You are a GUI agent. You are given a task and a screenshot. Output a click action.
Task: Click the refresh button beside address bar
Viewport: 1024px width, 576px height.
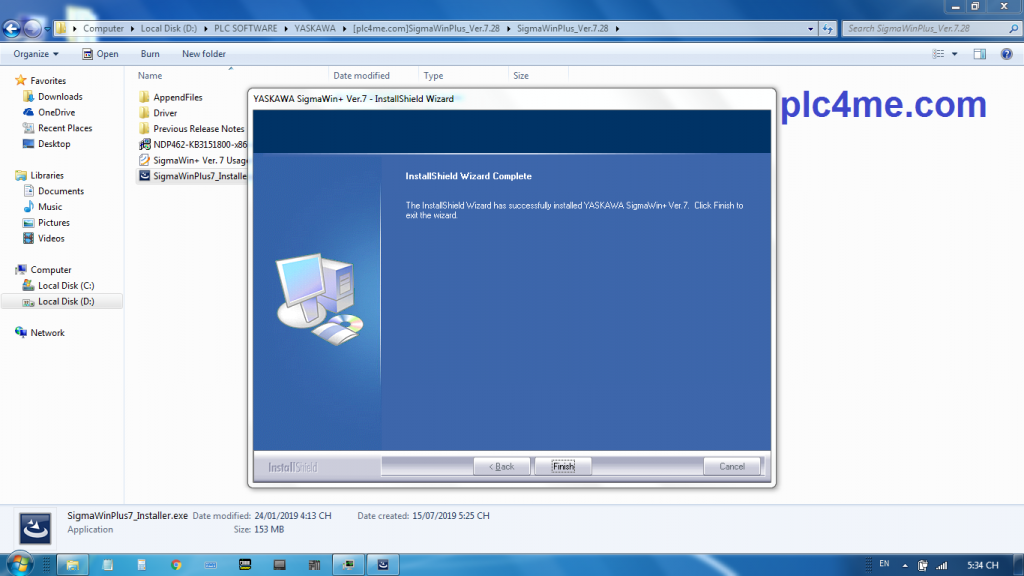point(826,28)
